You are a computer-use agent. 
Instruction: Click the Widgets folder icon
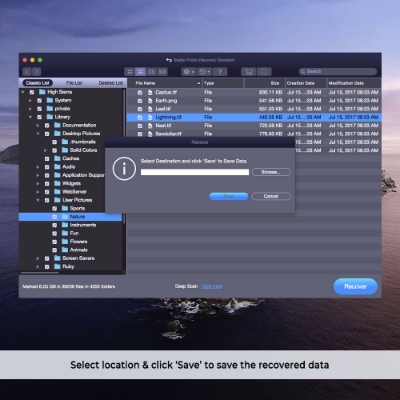point(57,184)
